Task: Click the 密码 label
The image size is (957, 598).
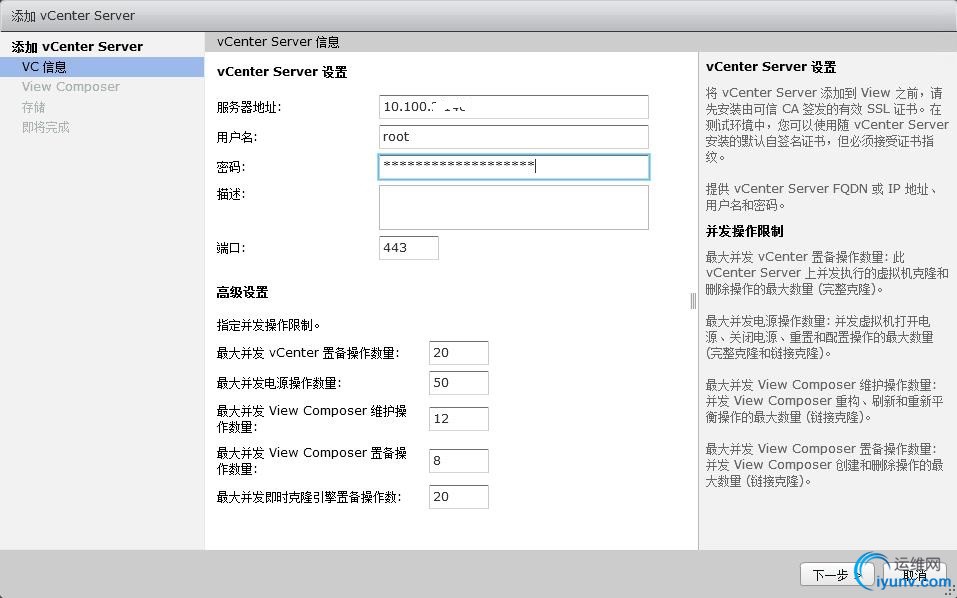Action: point(231,167)
